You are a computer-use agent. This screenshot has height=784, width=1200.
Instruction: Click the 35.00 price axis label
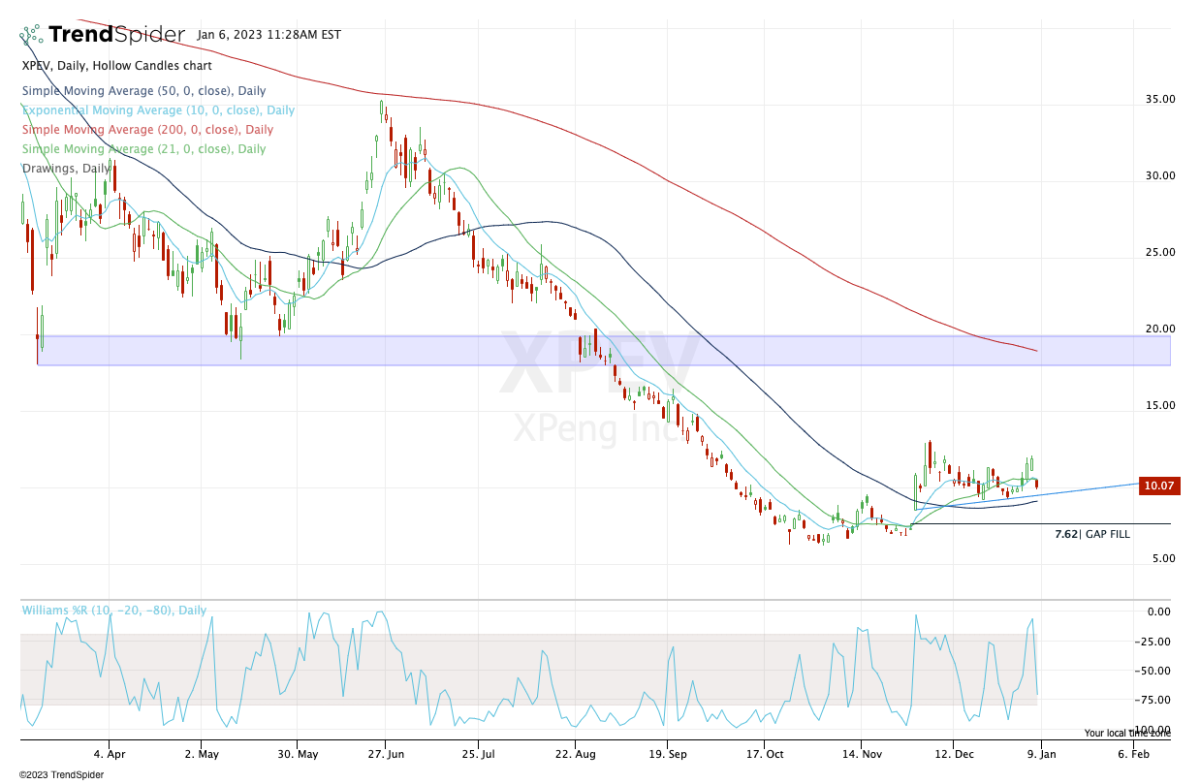[1161, 100]
